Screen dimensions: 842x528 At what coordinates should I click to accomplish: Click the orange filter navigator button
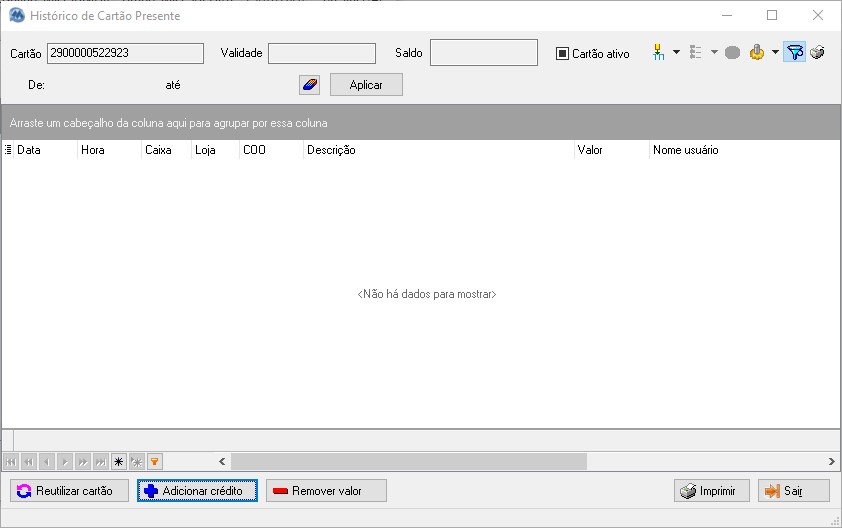point(155,461)
